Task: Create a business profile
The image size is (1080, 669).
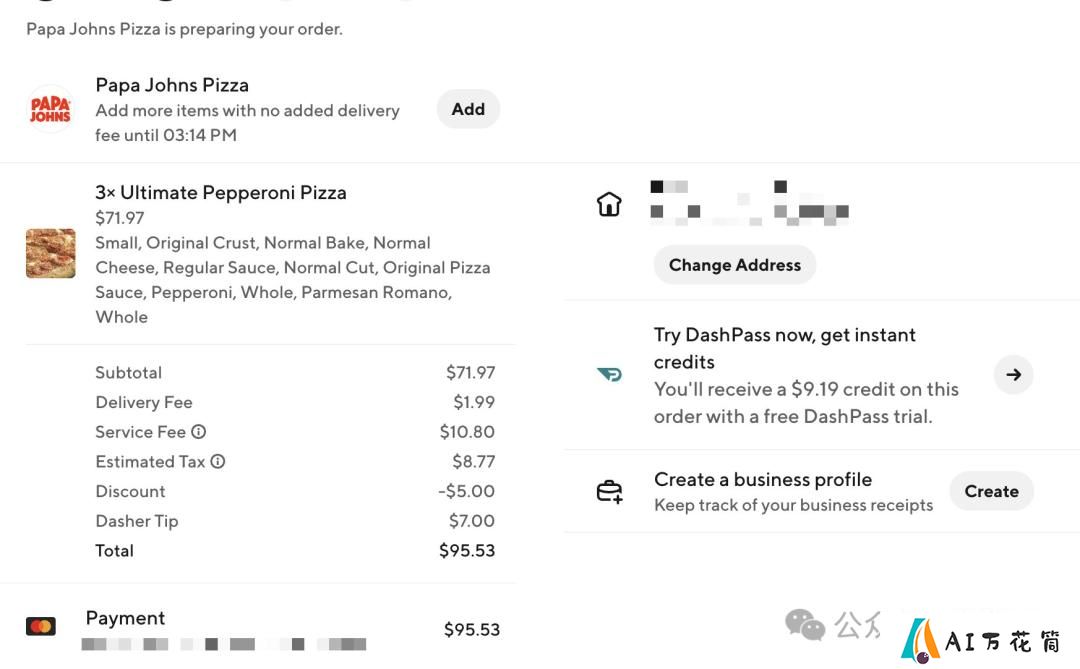Action: 991,491
